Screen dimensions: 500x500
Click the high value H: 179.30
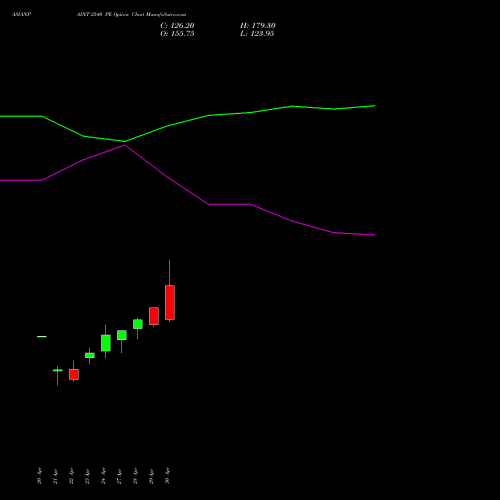pos(258,26)
